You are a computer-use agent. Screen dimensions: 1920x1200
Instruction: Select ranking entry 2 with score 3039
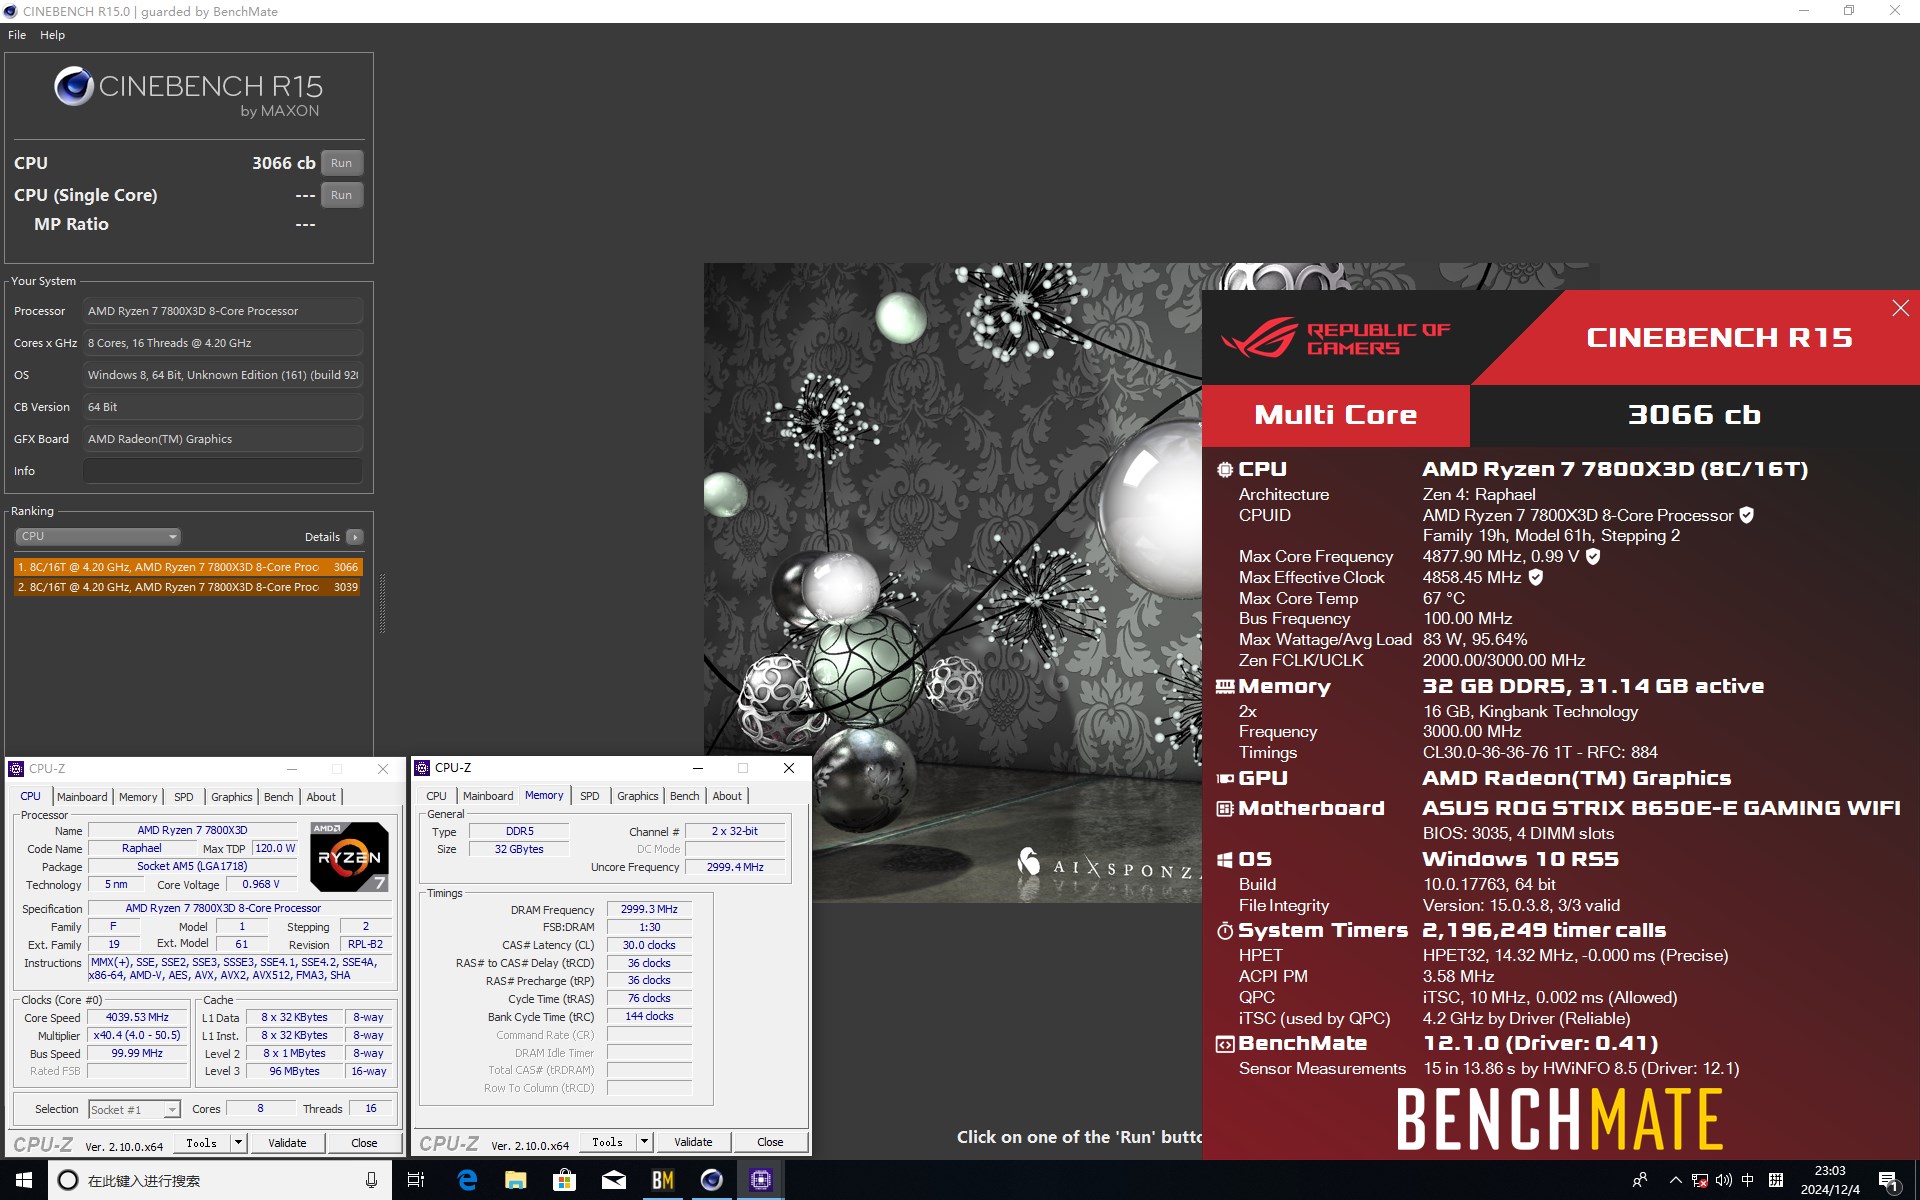click(x=188, y=587)
